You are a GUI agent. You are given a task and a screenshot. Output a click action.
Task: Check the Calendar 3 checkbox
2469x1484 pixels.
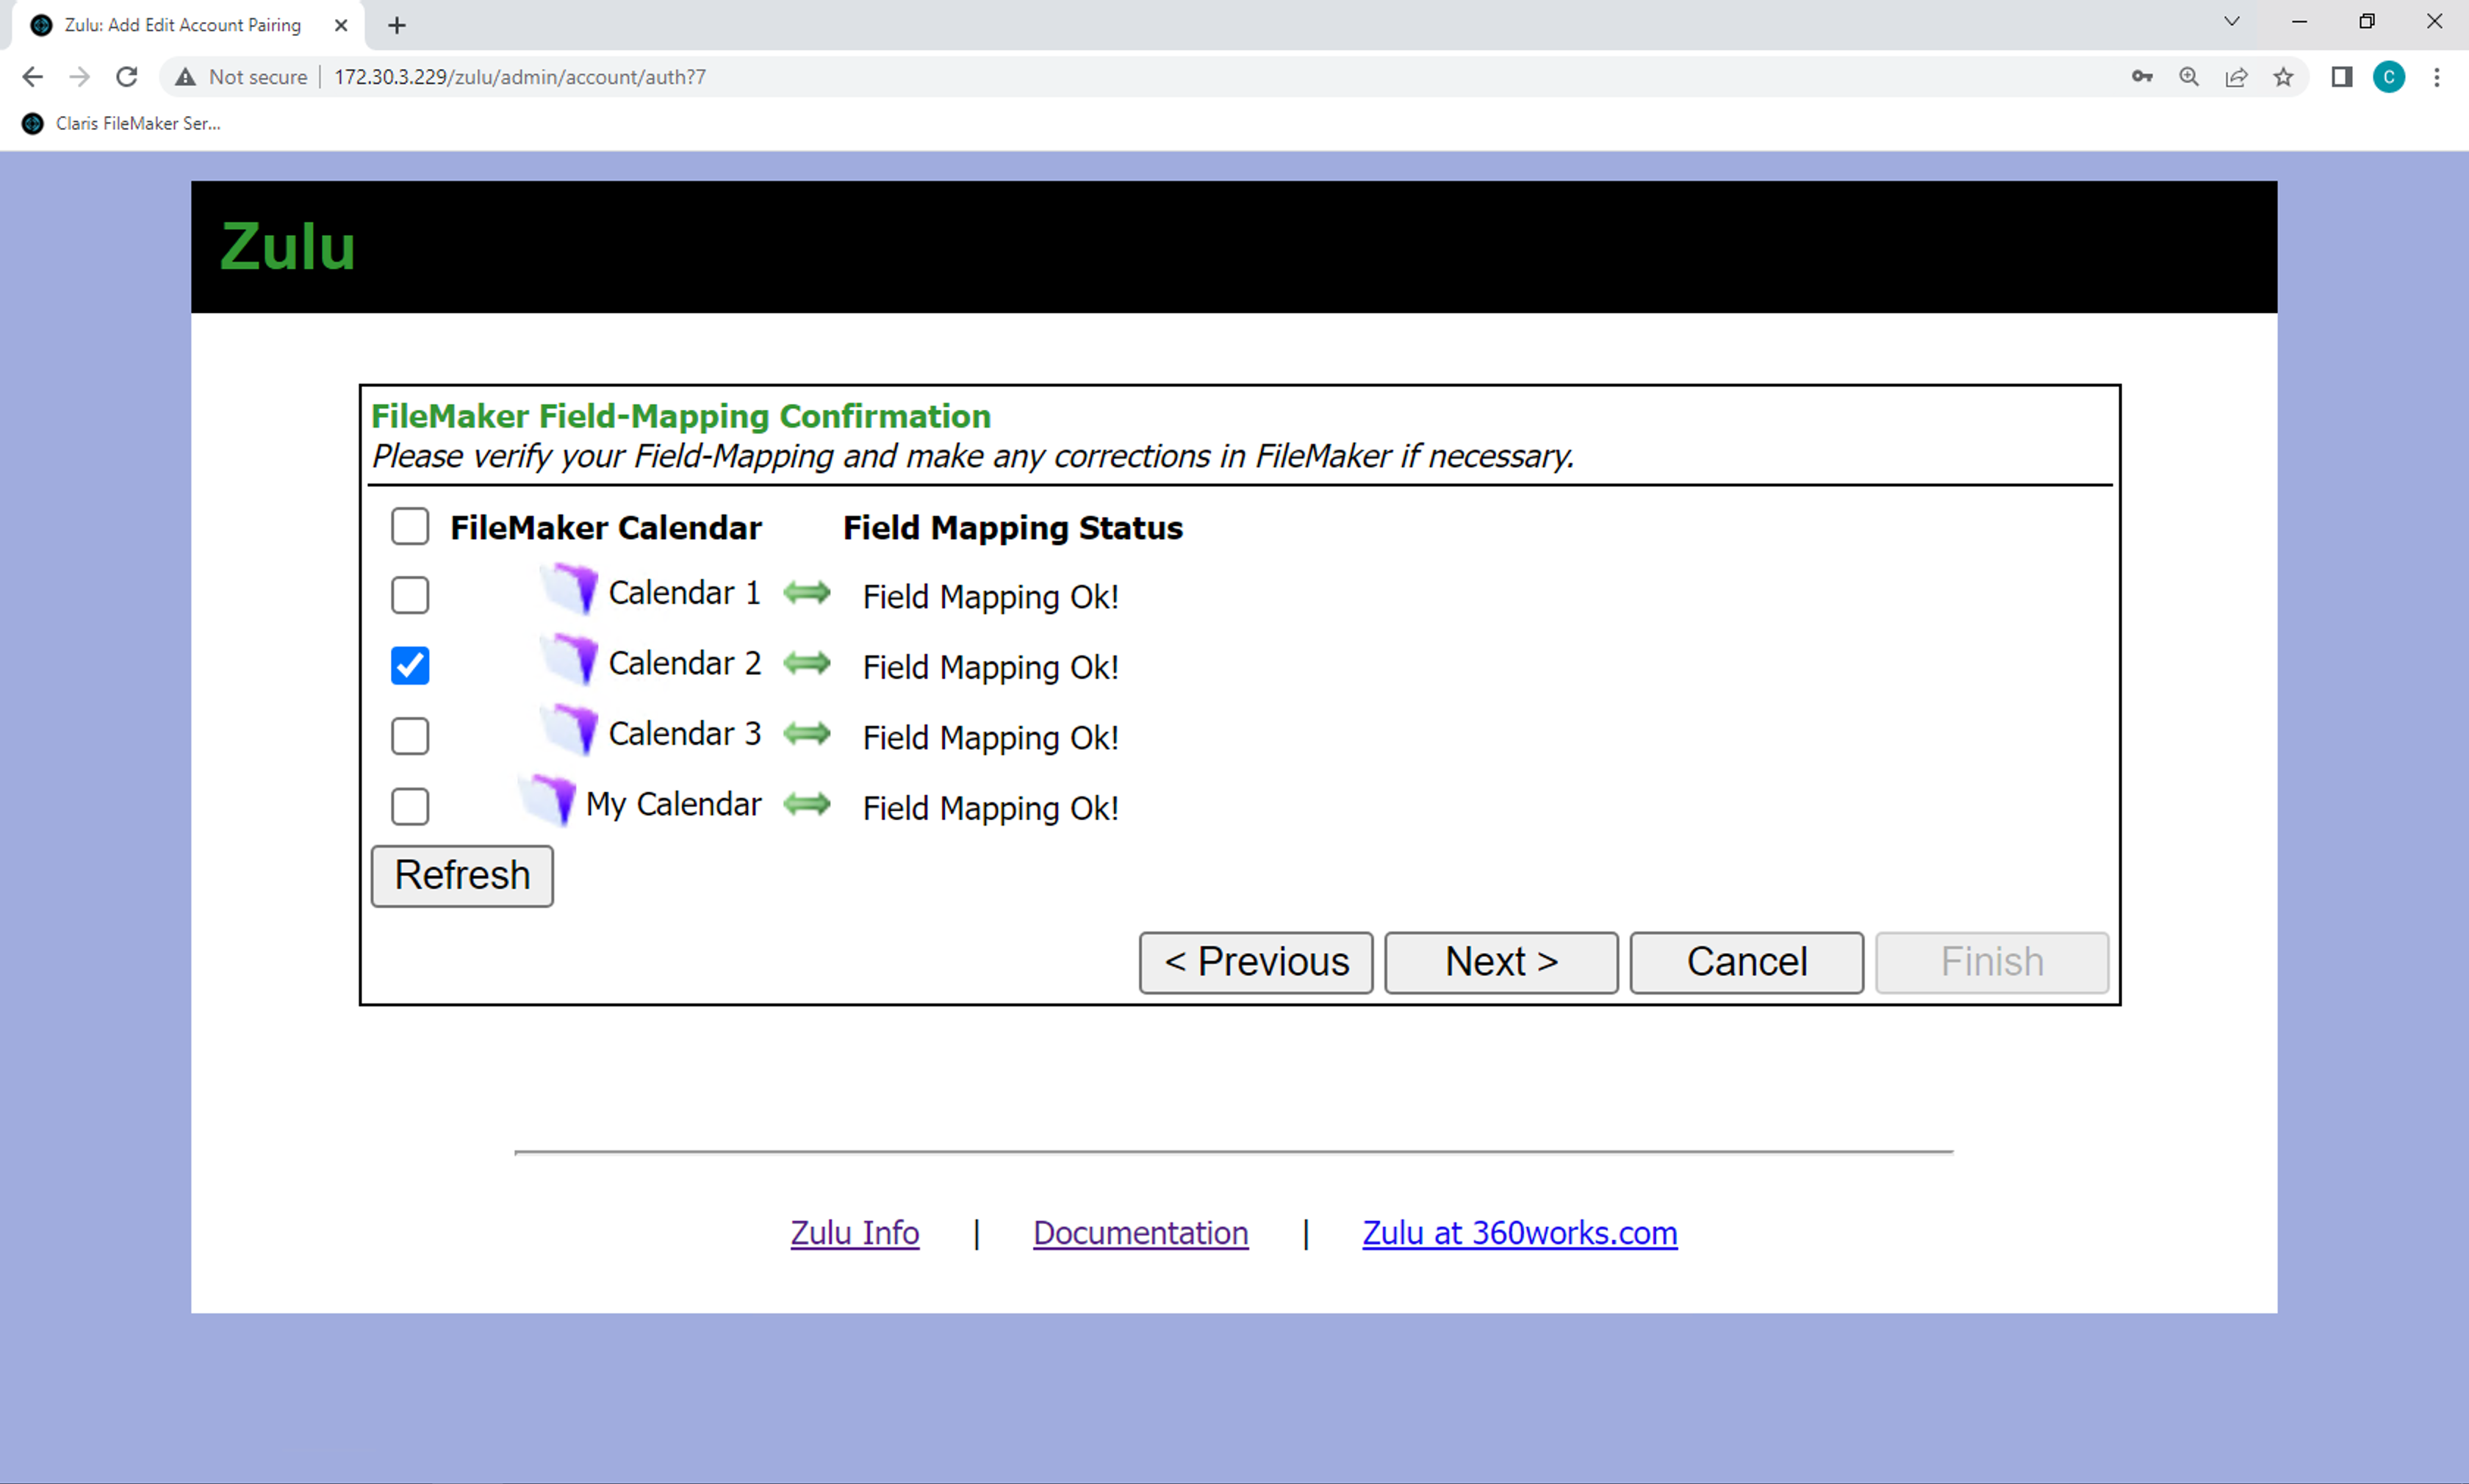pos(410,736)
